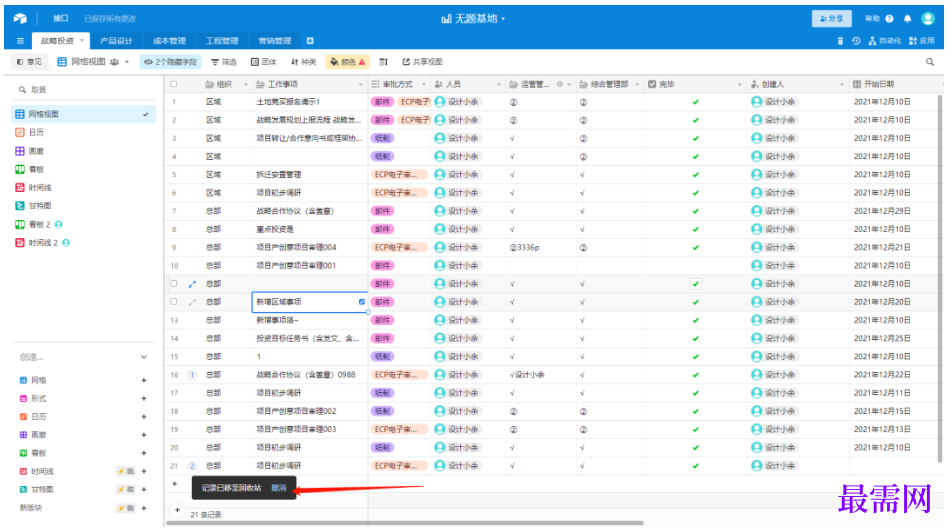Viewport: 950px width, 530px height.
Task: Open the hamburger table list icon
Action: (21, 41)
